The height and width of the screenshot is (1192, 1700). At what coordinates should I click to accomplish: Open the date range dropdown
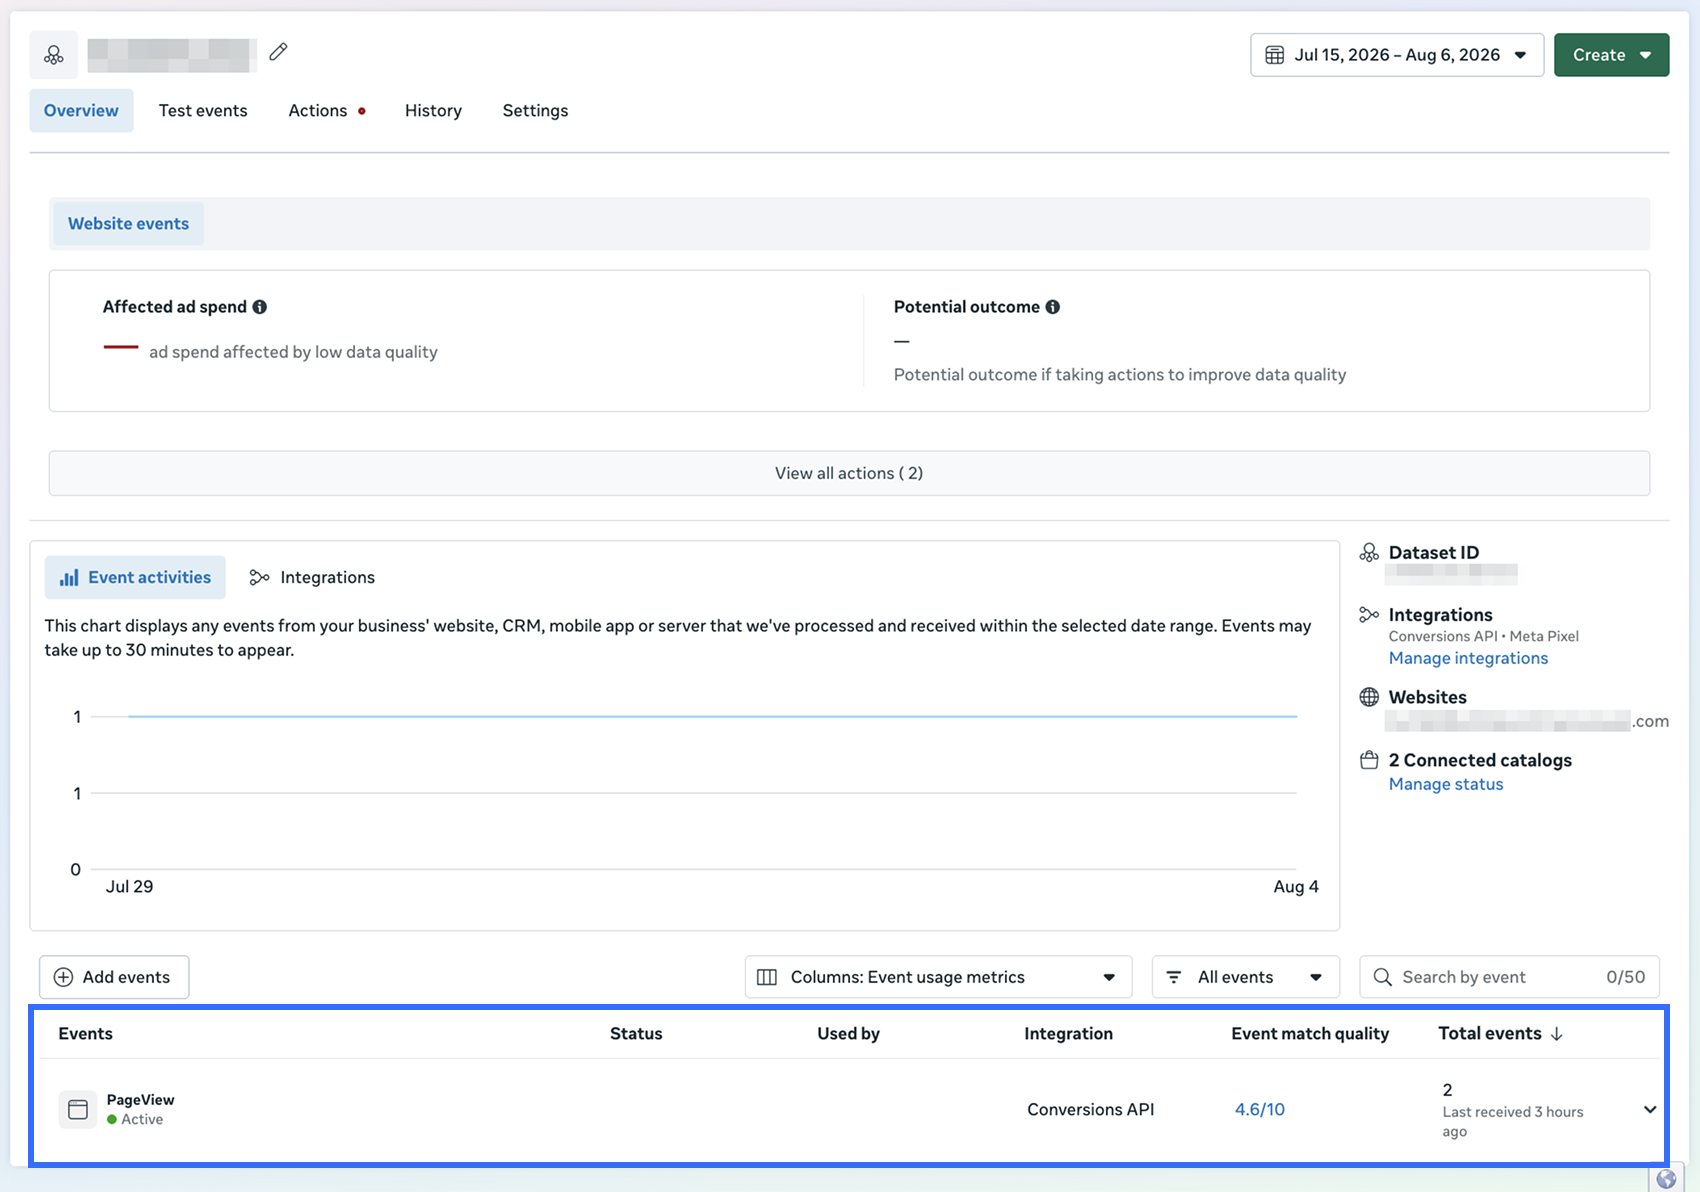(1397, 55)
